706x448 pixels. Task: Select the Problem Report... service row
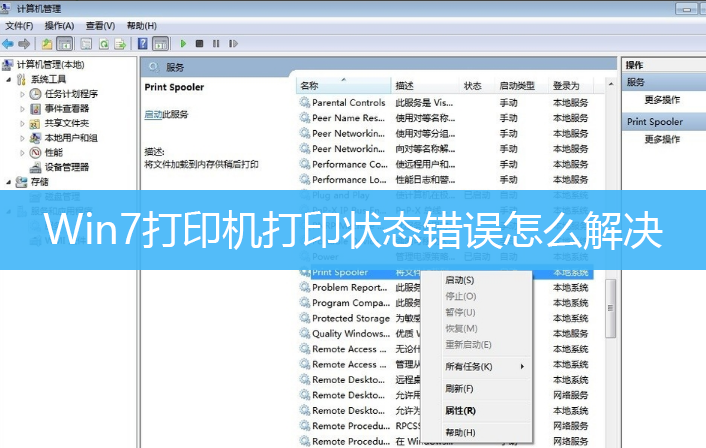pos(359,287)
